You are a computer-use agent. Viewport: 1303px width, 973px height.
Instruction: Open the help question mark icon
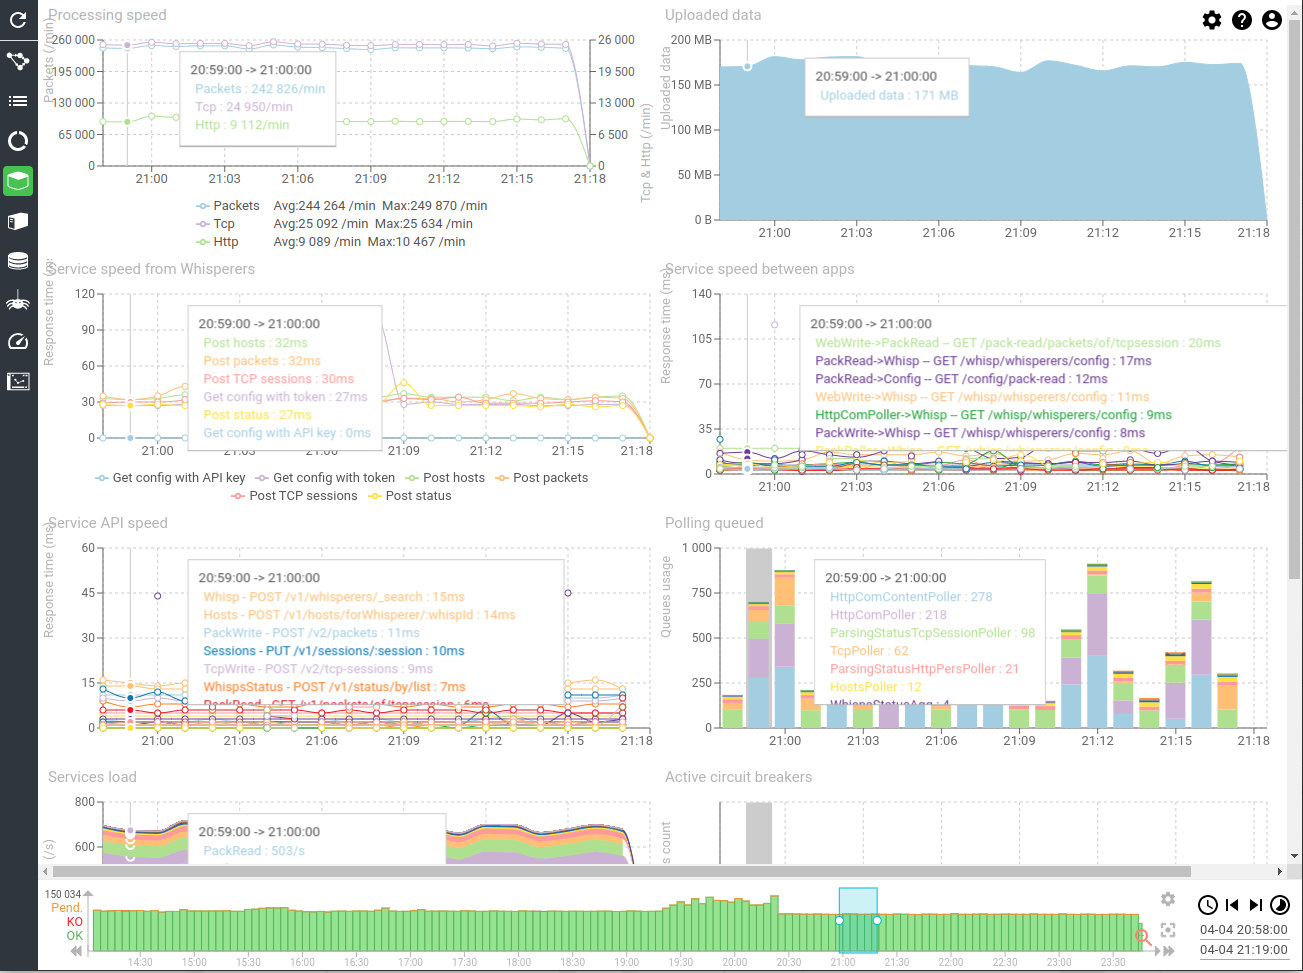click(1242, 20)
